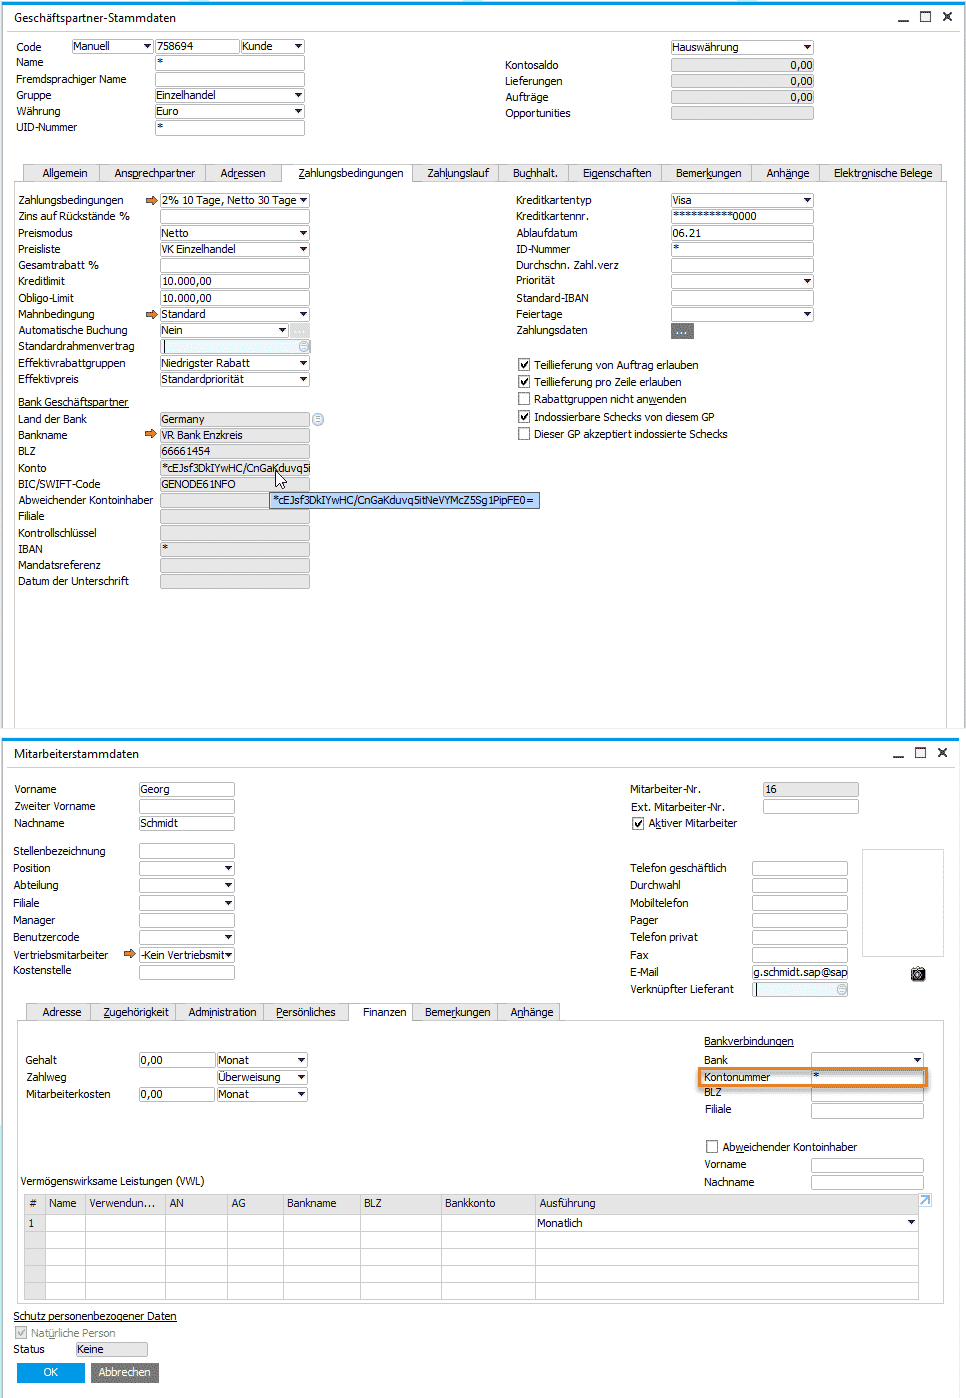Enable Dieser GP akzeptiert indossierte Schecks
966x1398 pixels.
point(523,434)
